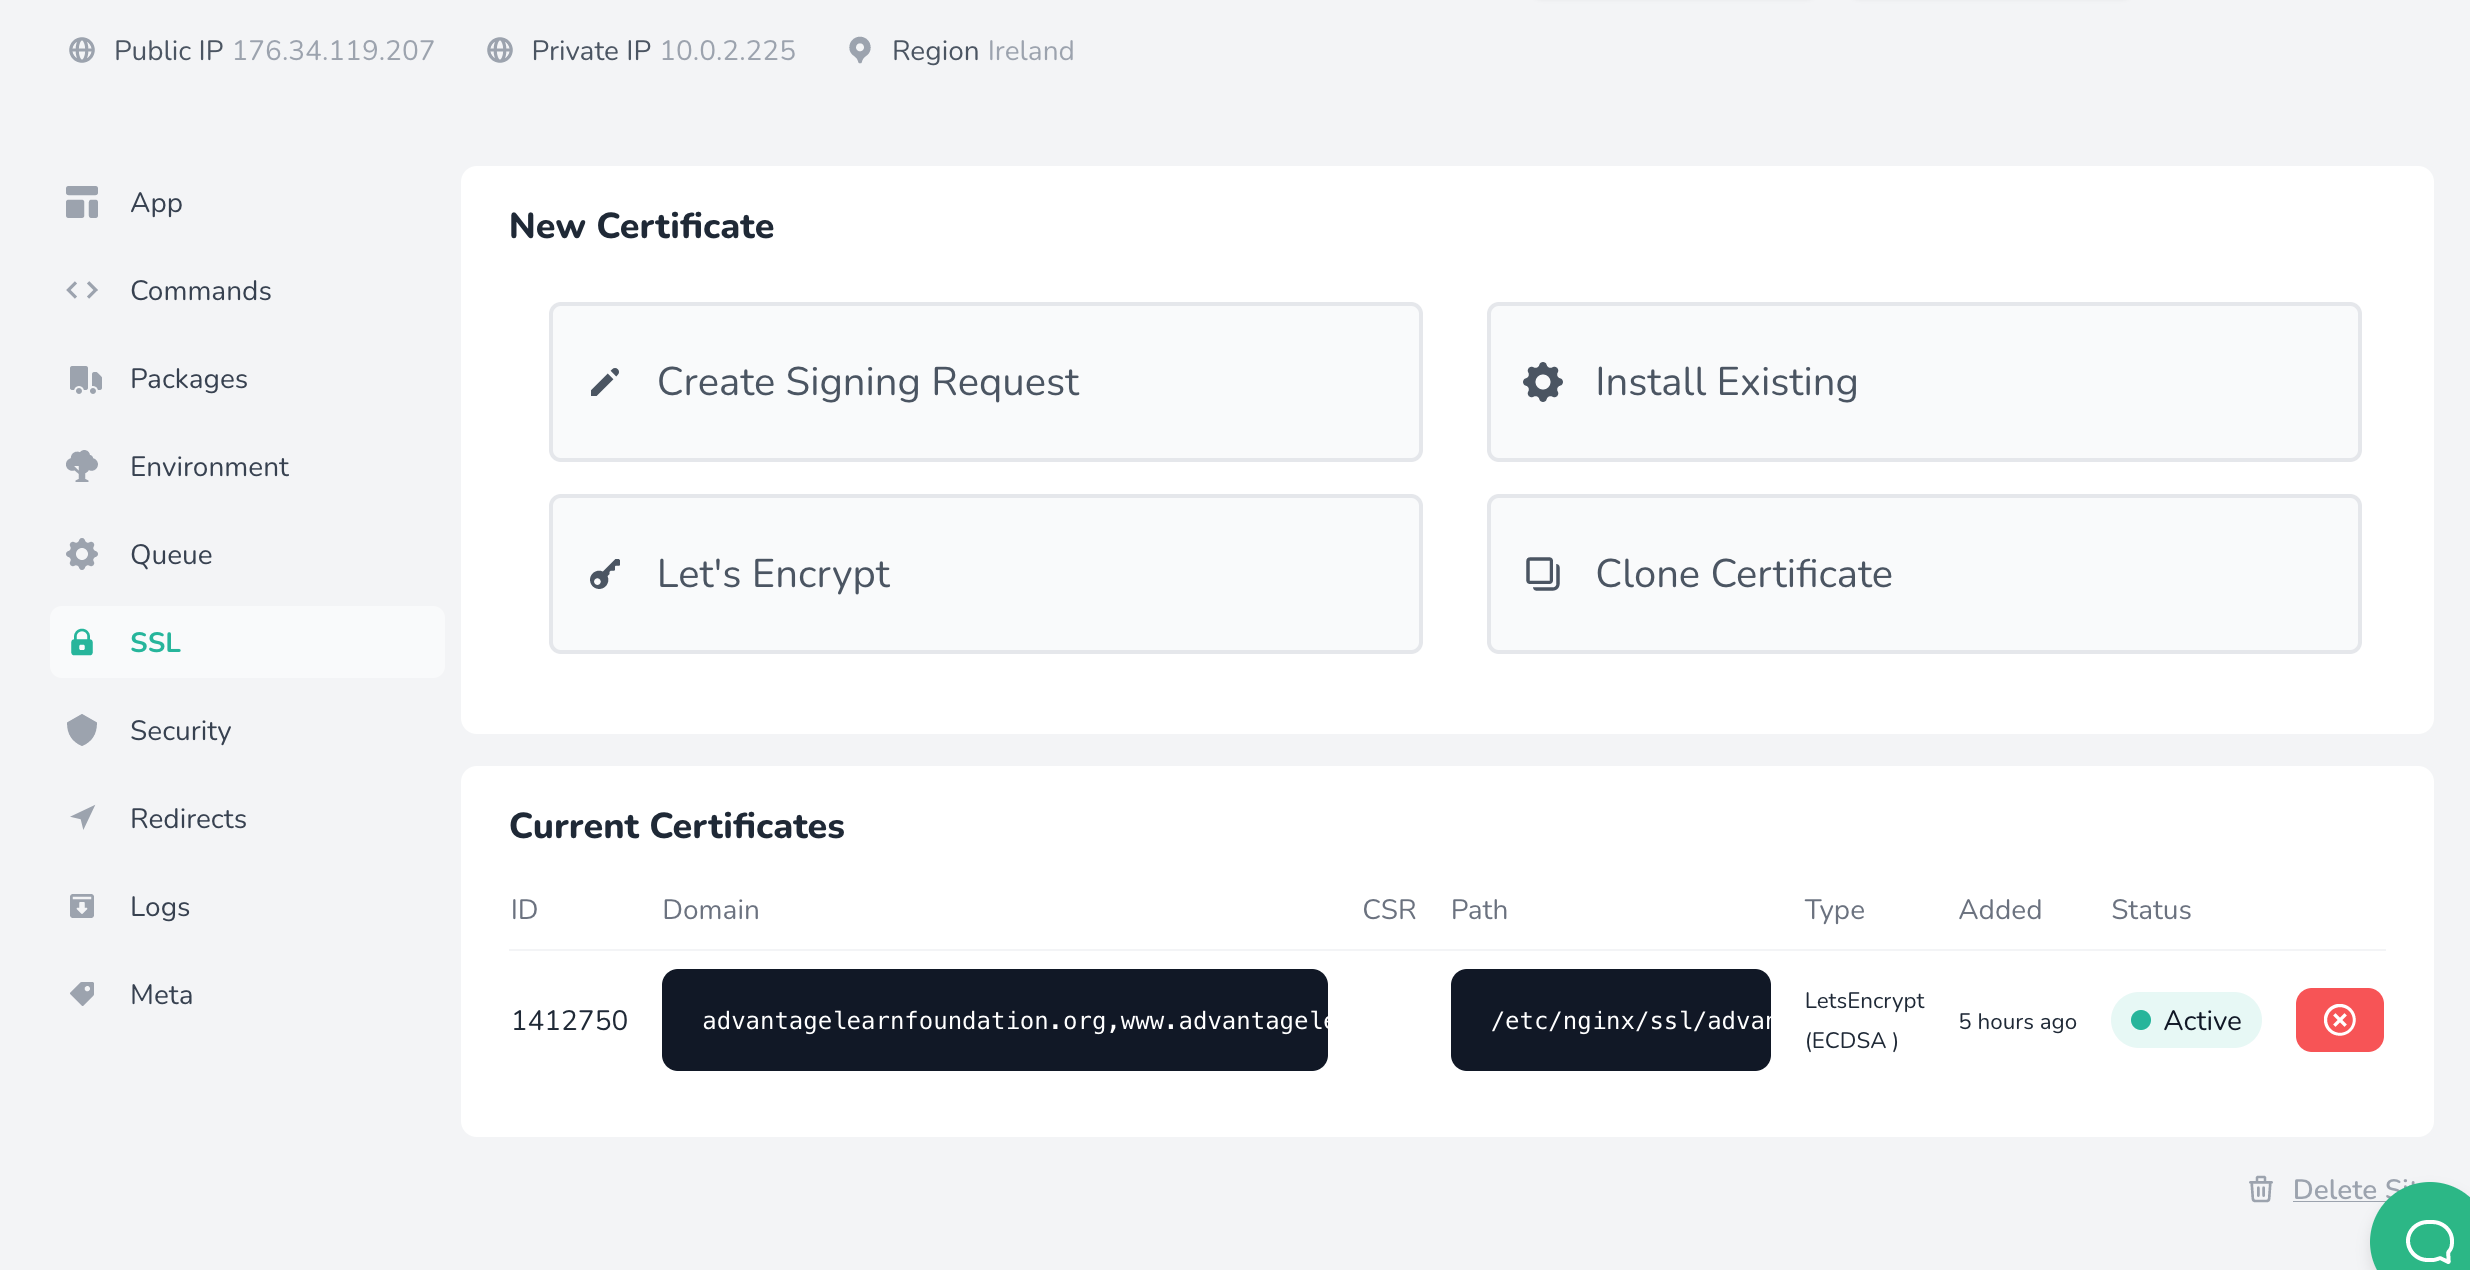Open the Logs section icon
The width and height of the screenshot is (2470, 1270).
(x=83, y=906)
